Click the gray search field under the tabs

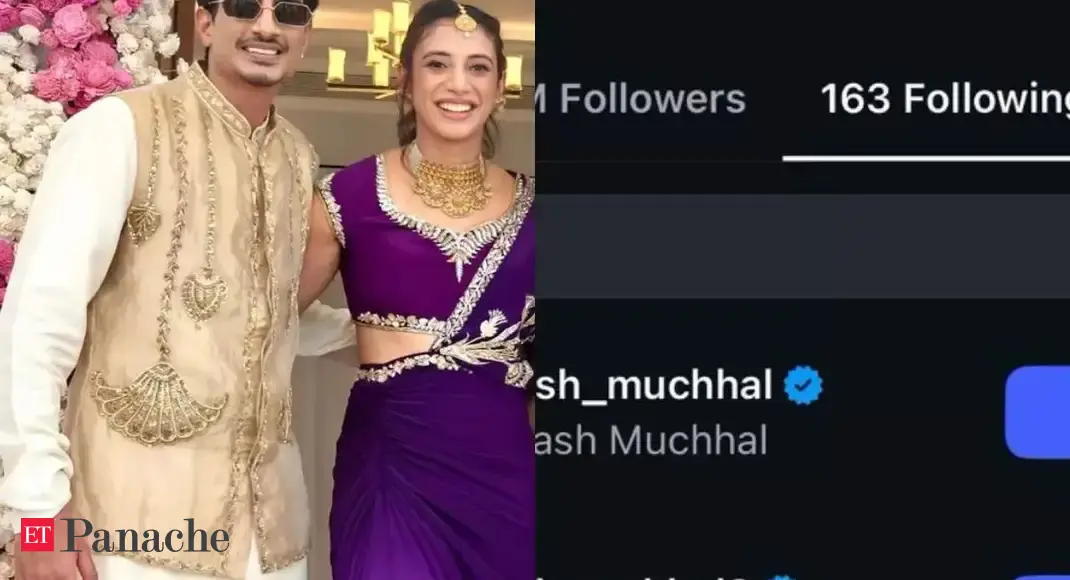coord(802,246)
